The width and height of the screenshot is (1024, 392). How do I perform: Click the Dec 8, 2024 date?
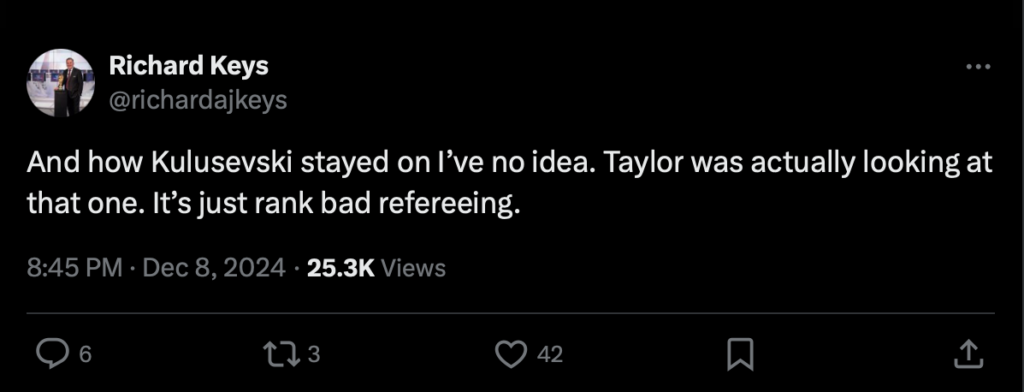point(213,267)
